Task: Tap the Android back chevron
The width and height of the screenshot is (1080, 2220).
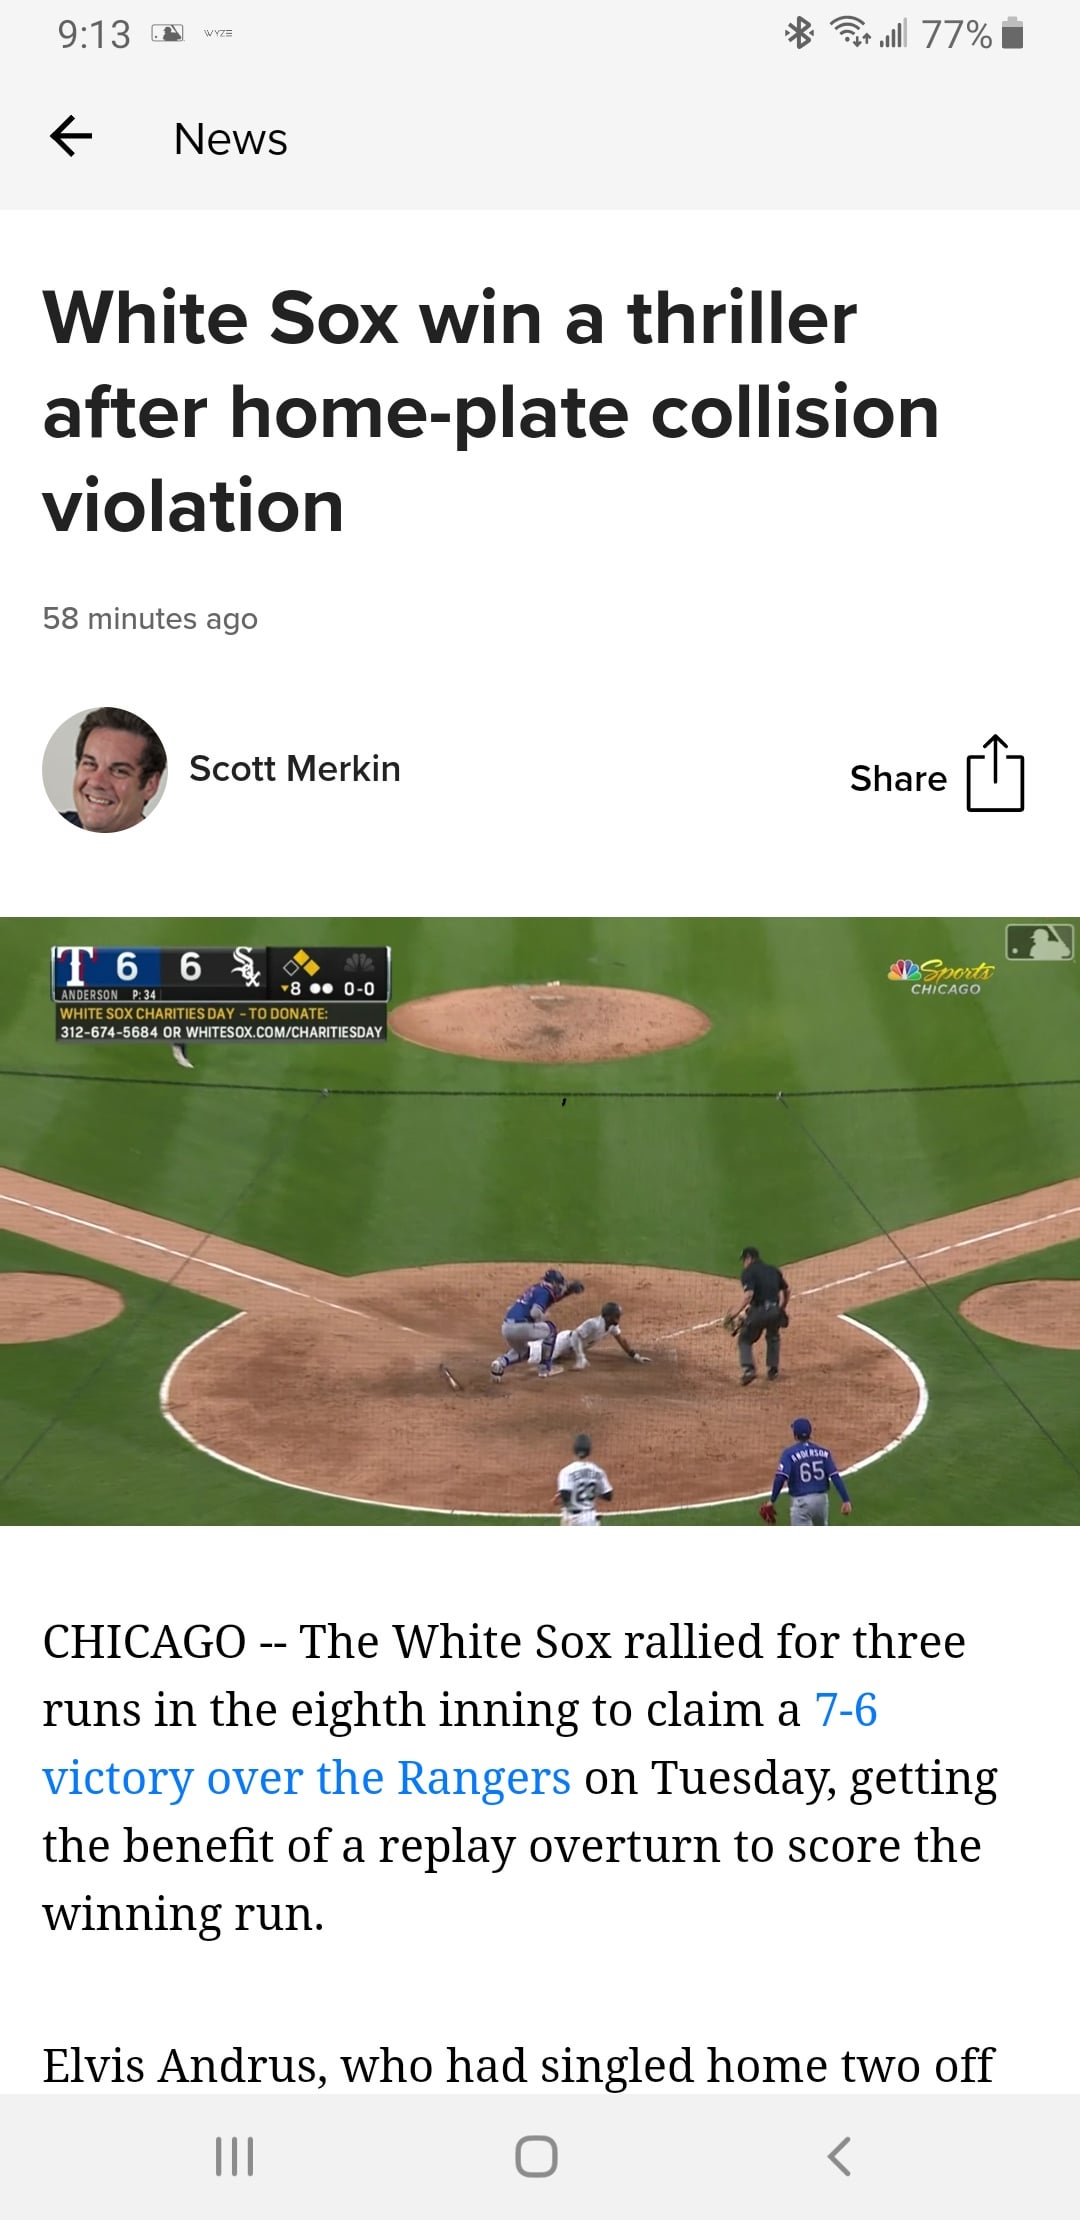Action: 840,2156
